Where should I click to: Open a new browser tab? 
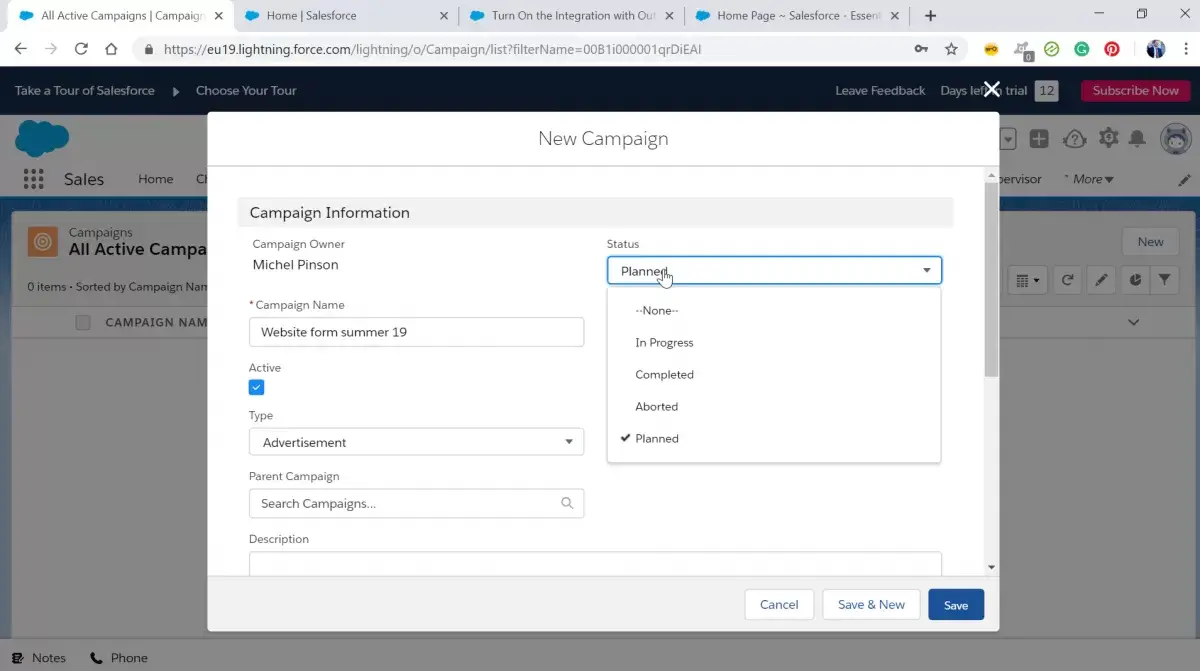(931, 15)
